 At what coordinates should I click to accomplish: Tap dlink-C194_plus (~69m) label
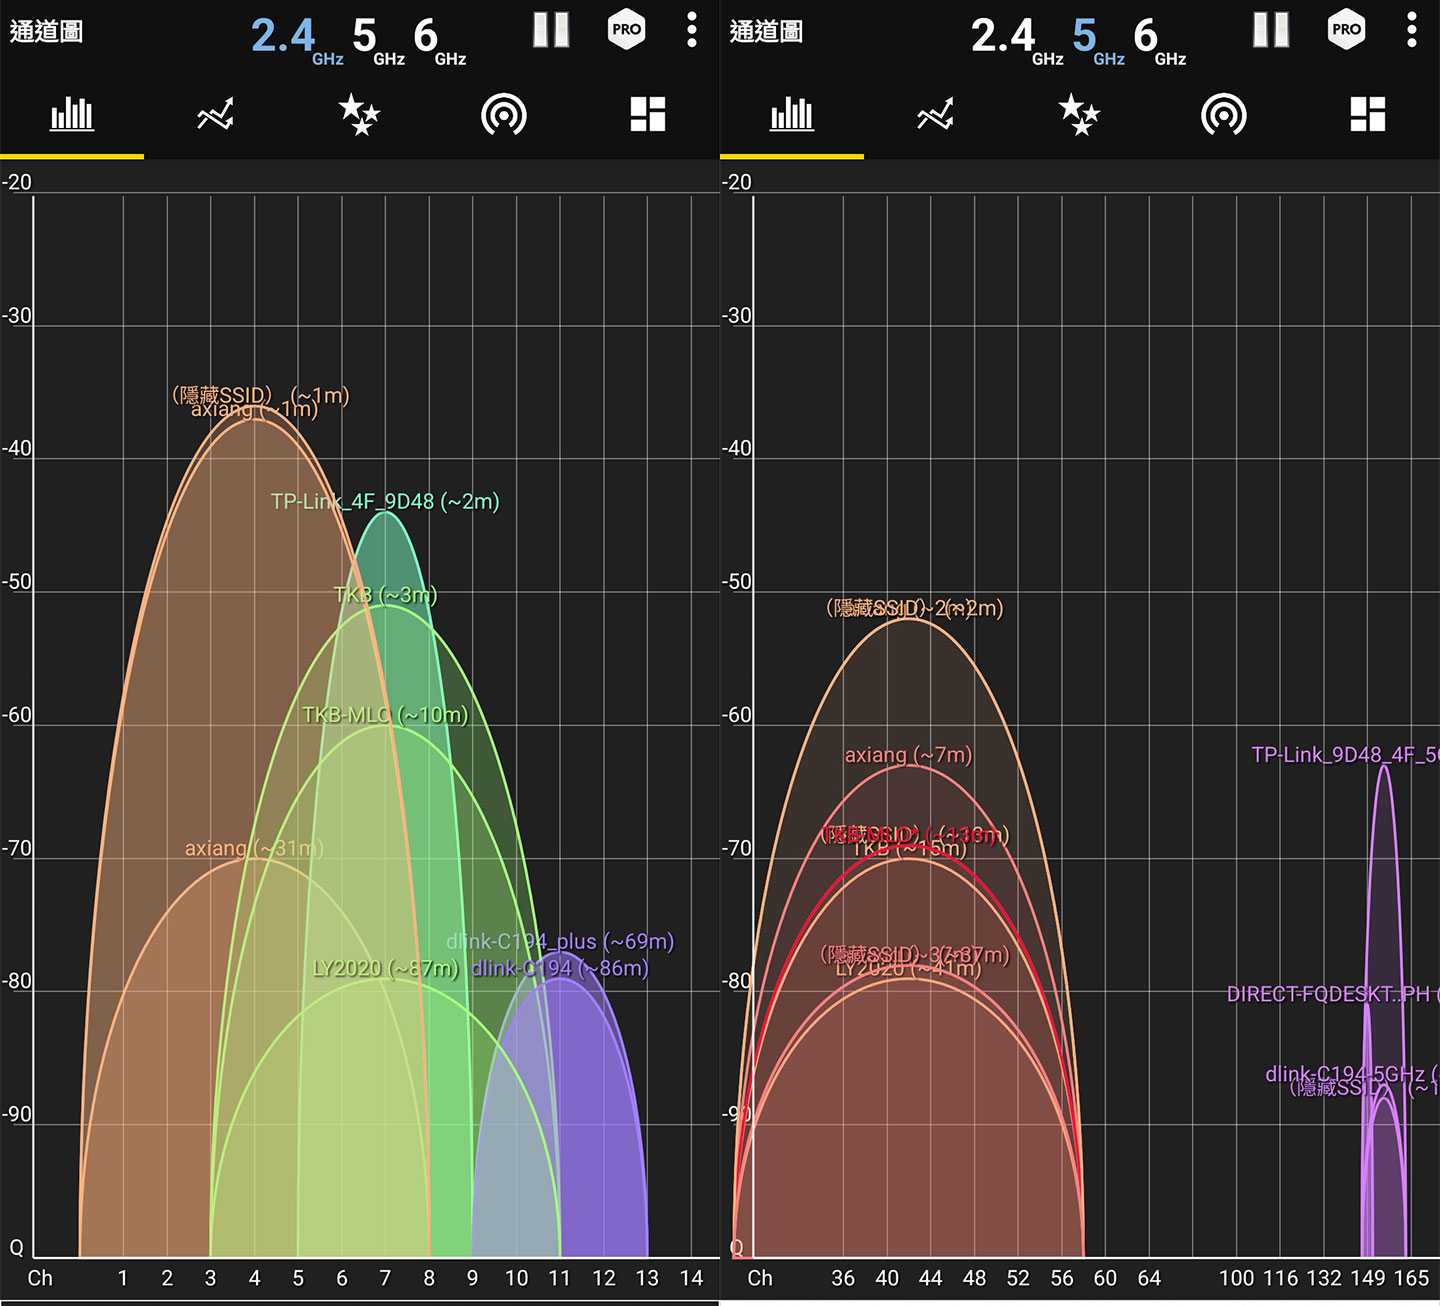[560, 941]
